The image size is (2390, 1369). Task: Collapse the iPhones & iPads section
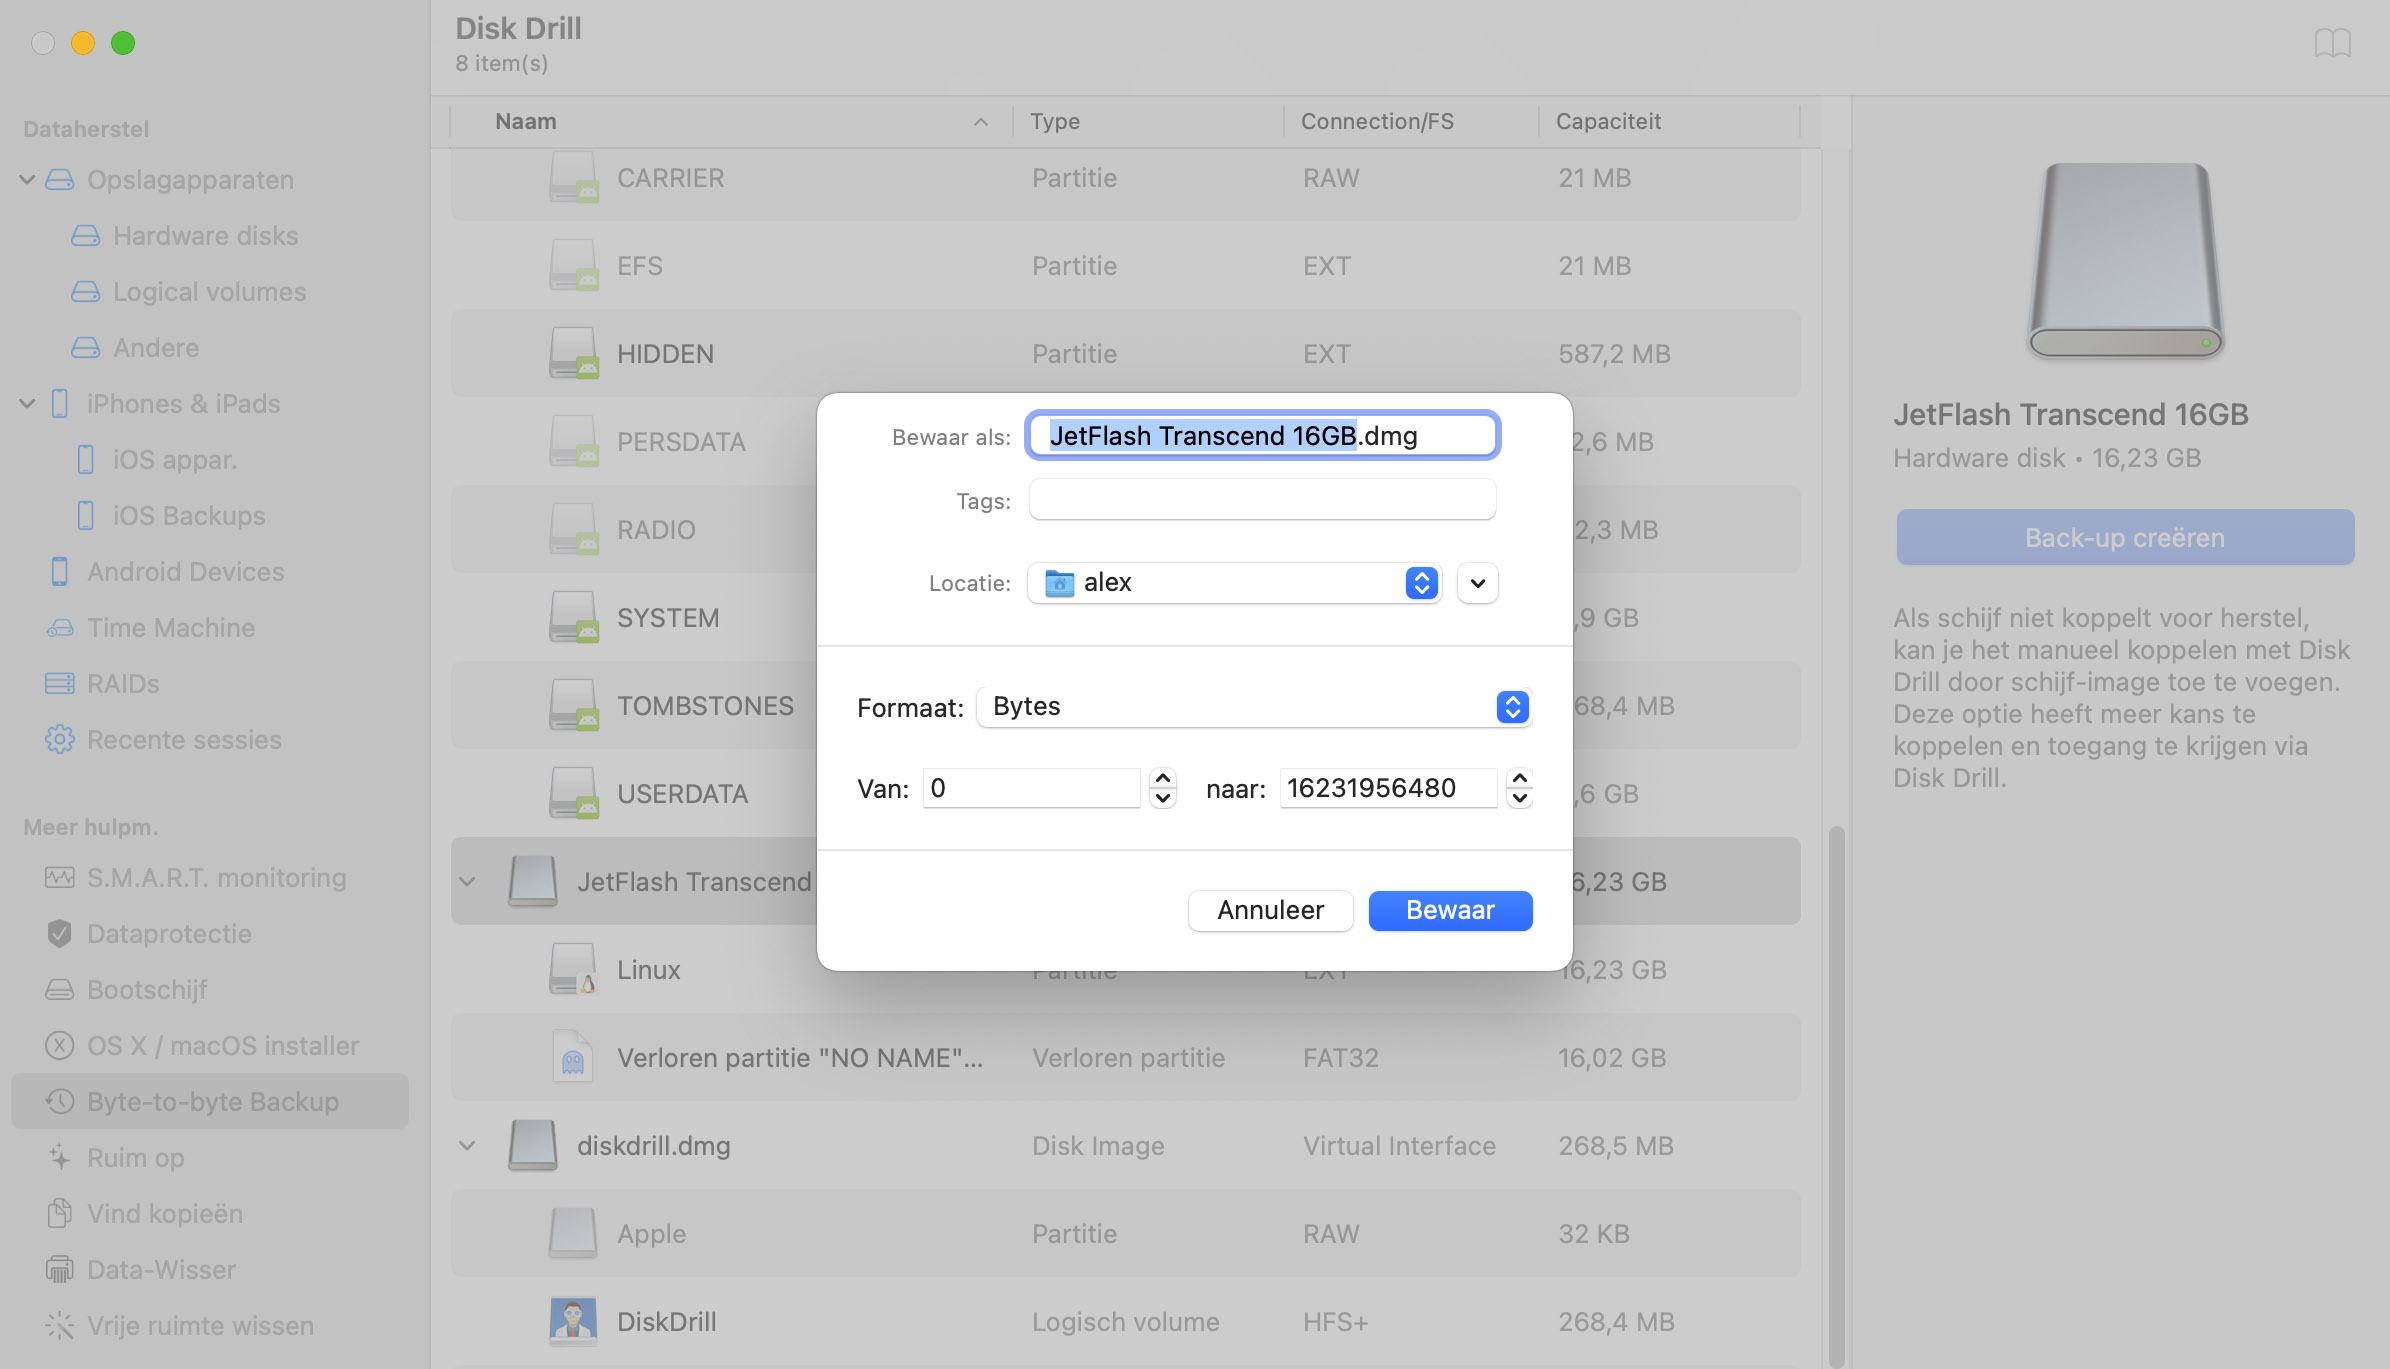28,404
